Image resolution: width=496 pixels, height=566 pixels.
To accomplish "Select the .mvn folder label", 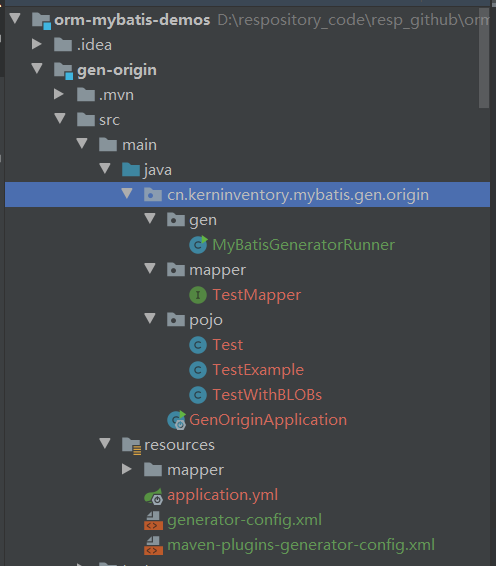I will [117, 95].
